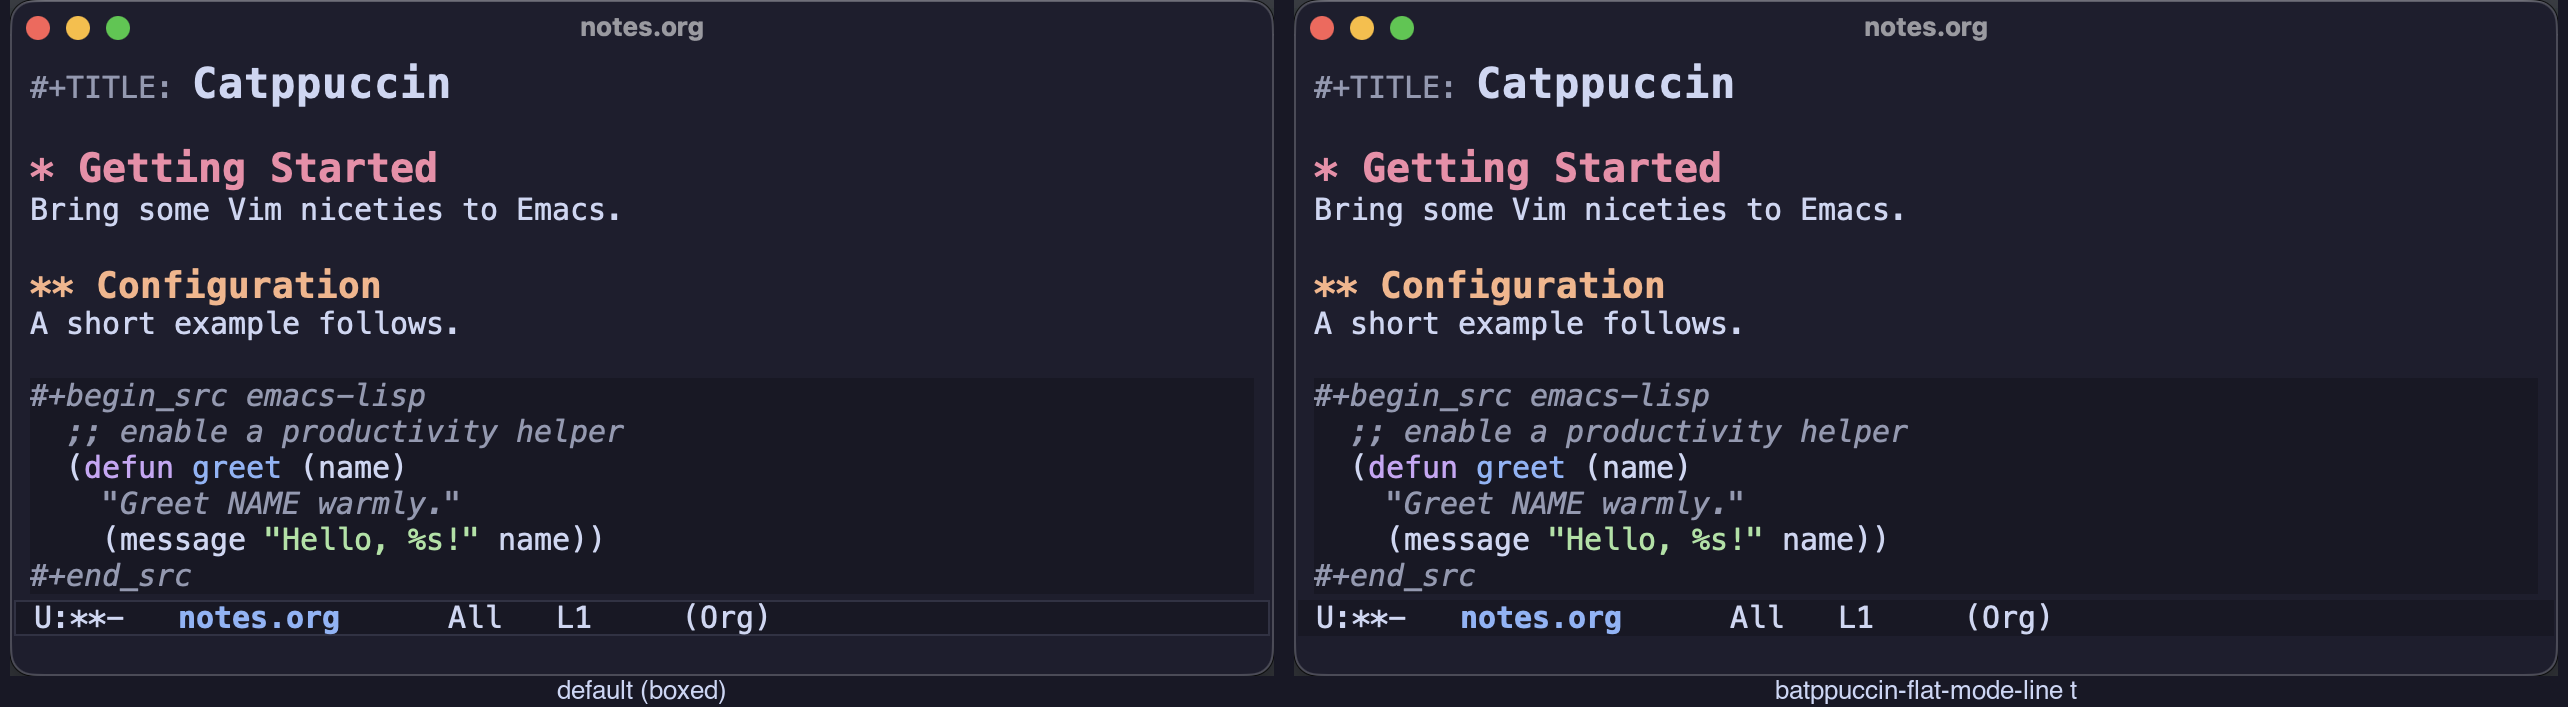Click the double stars before Configuration, right window
This screenshot has height=707, width=2568.
tap(1336, 288)
